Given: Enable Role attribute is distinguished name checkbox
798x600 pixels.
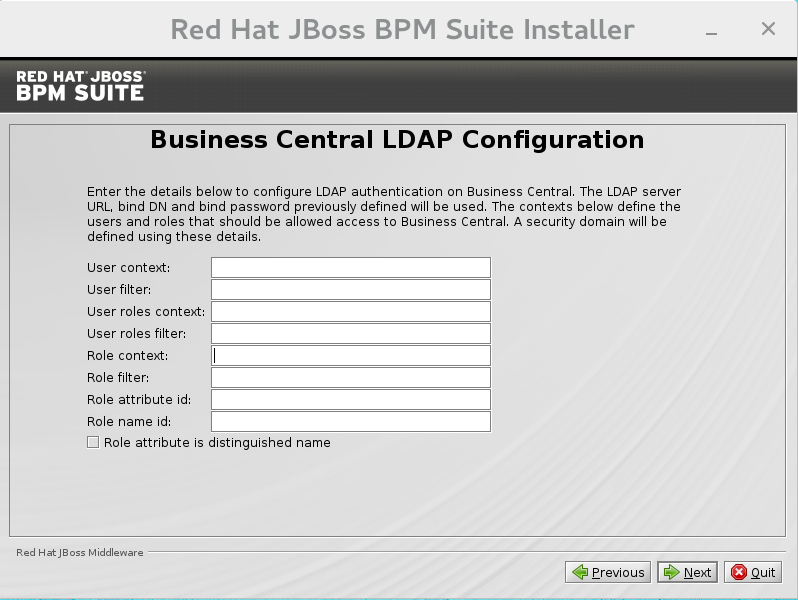Looking at the screenshot, I should tap(93, 442).
